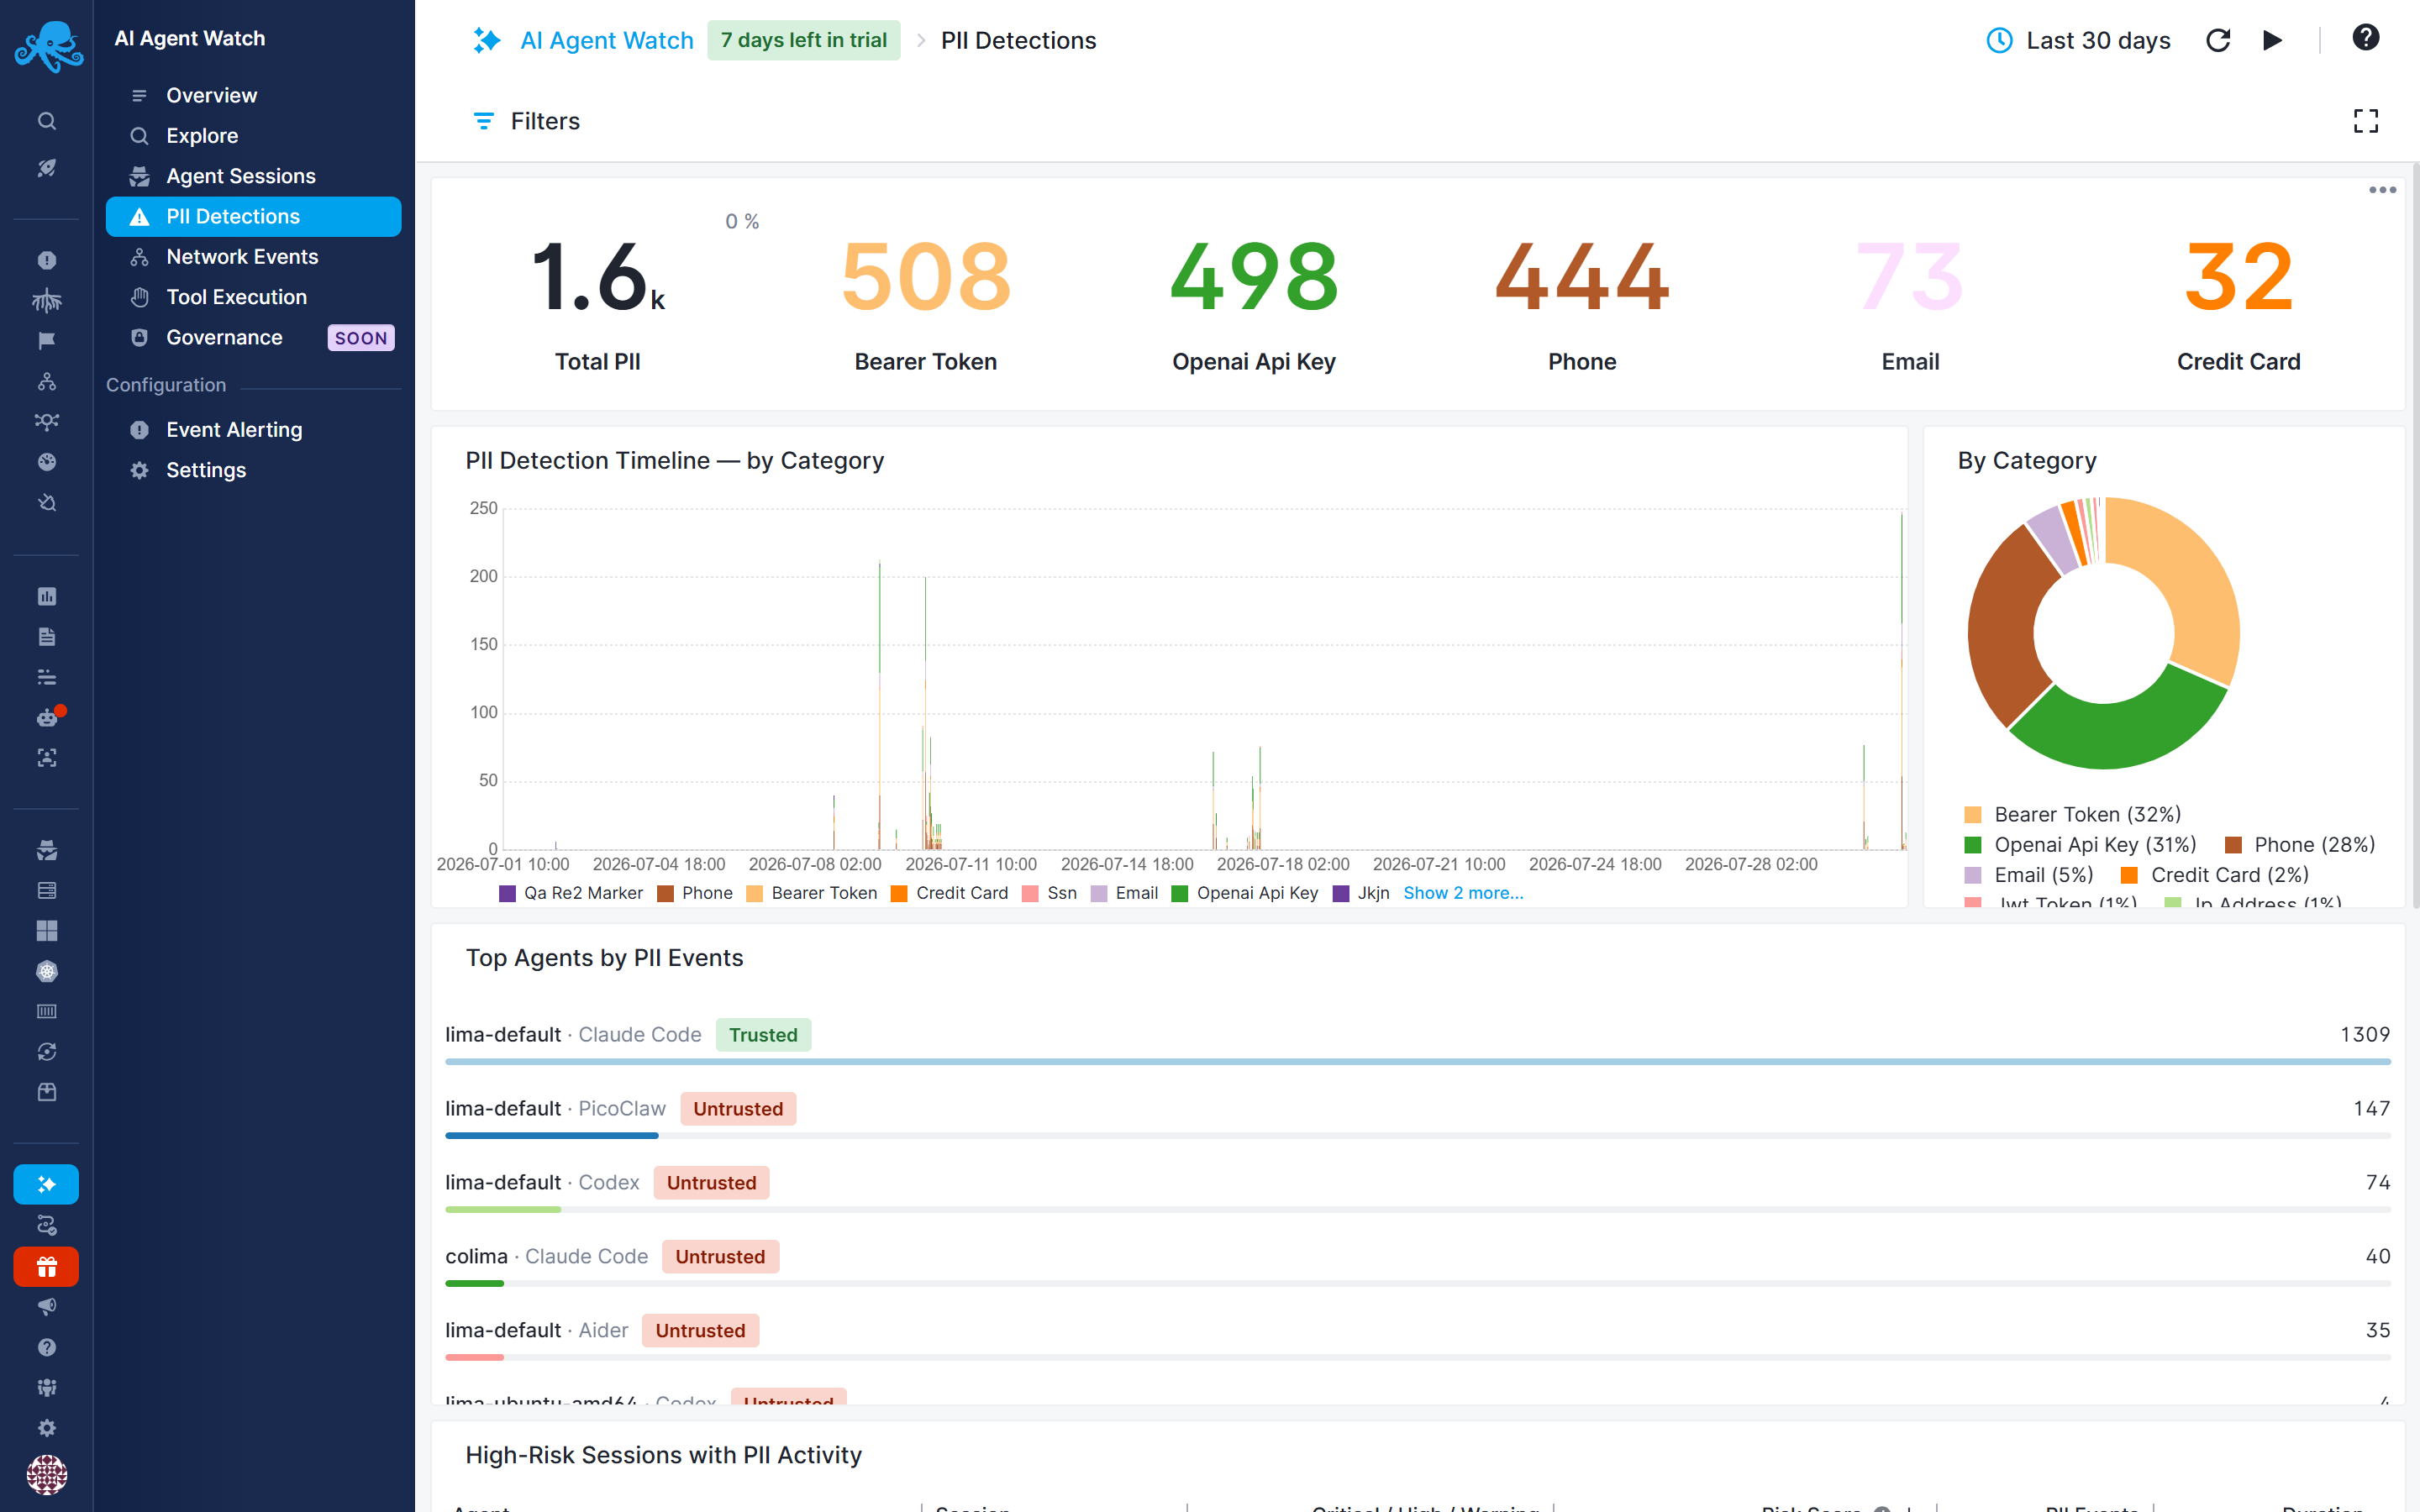Toggle Credit Card series in timeline legend
This screenshot has width=2420, height=1512.
(950, 893)
